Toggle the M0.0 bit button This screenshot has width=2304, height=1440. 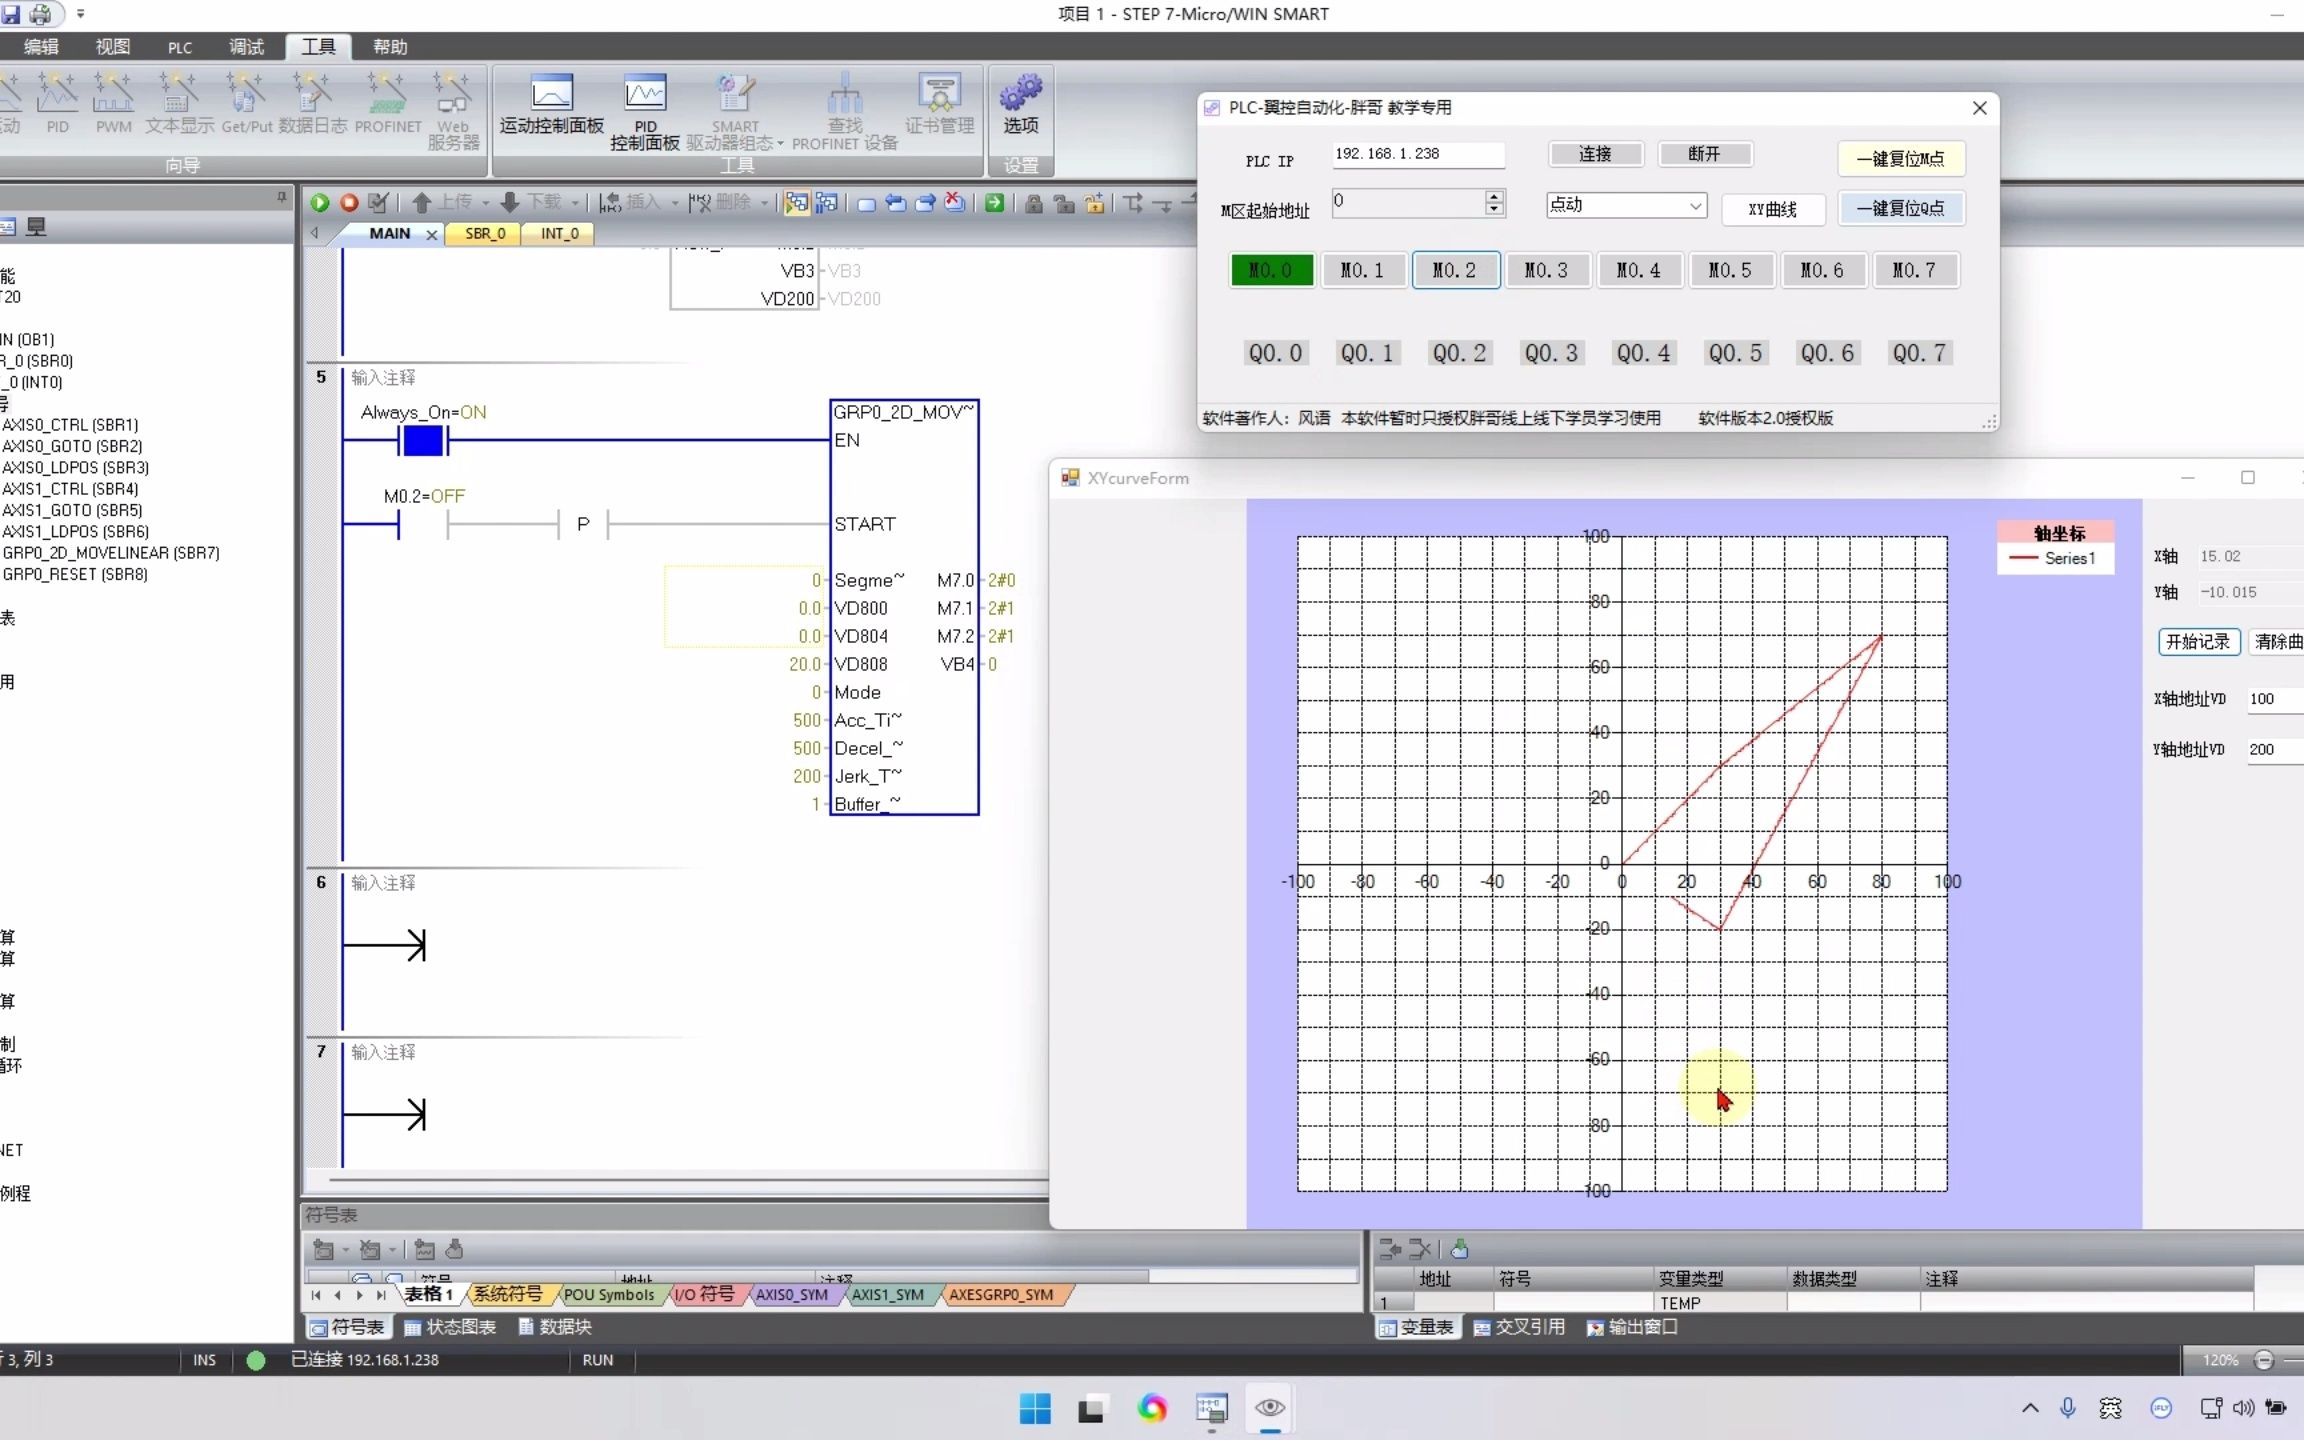1271,270
